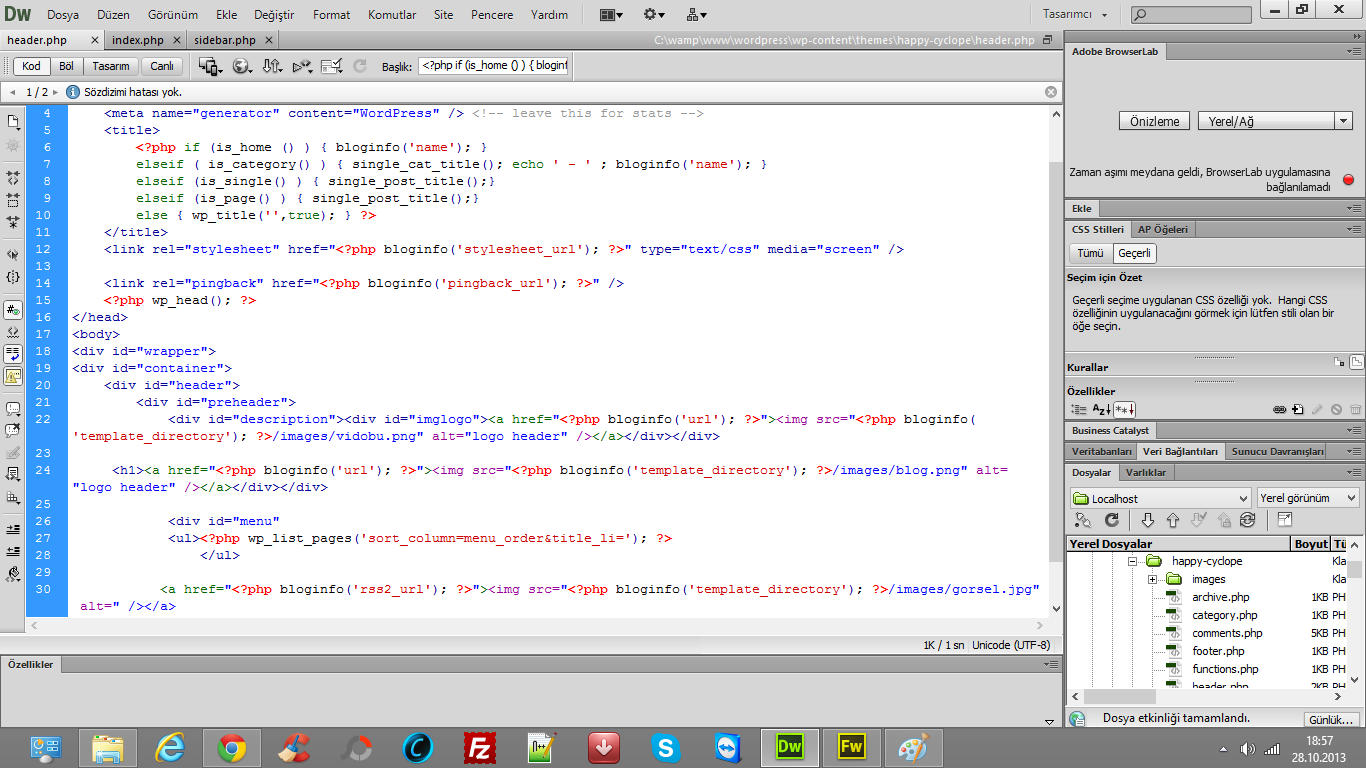Click the Format Source Code icon
The height and width of the screenshot is (768, 1366).
(13, 574)
